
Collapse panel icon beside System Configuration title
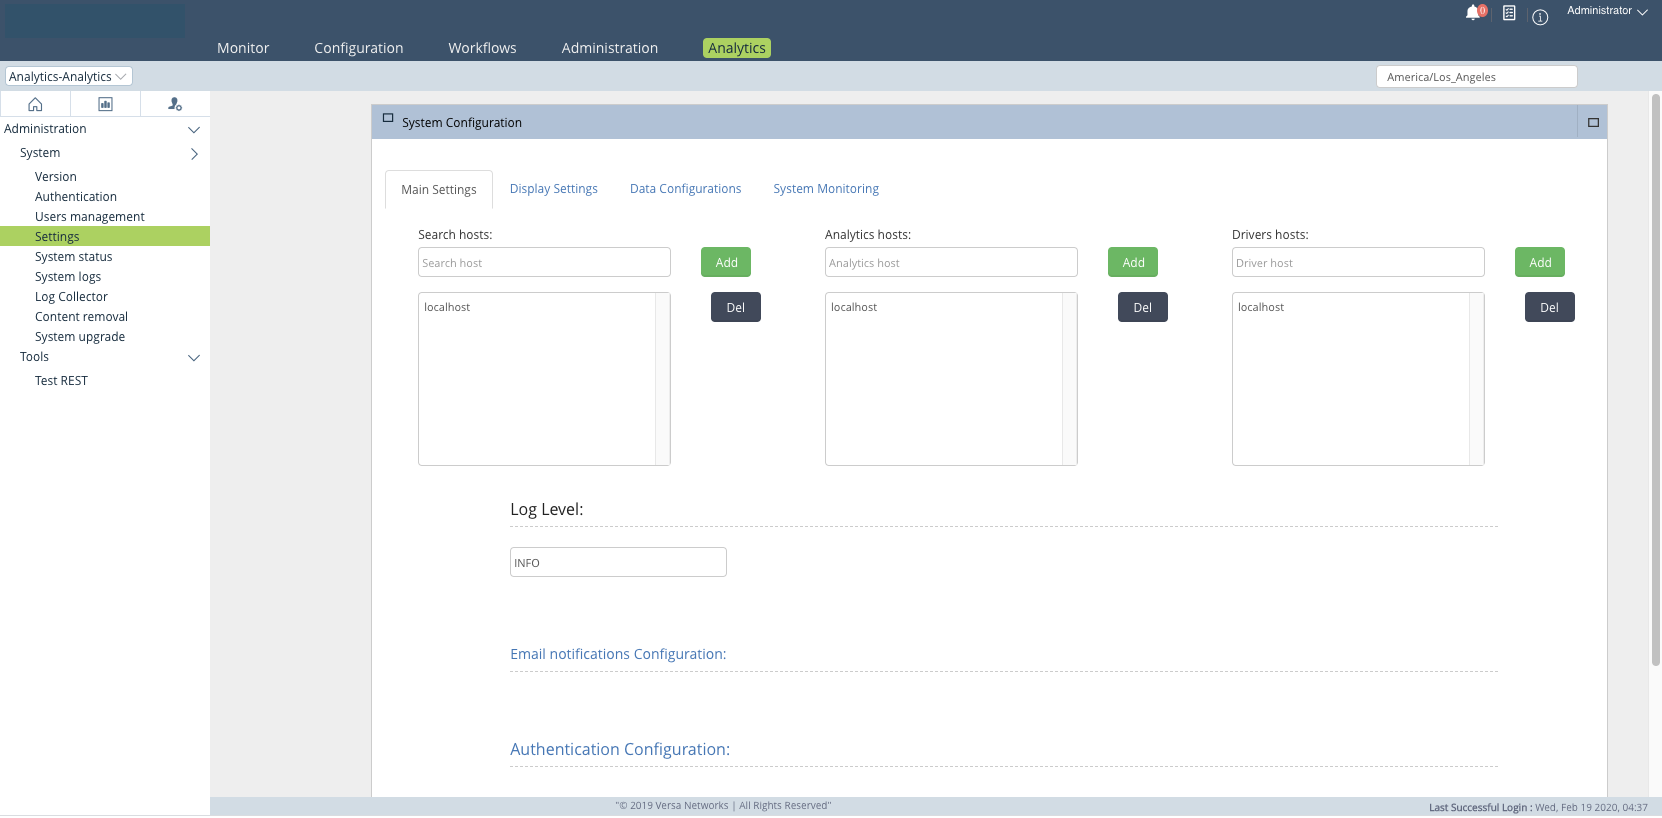tap(388, 118)
